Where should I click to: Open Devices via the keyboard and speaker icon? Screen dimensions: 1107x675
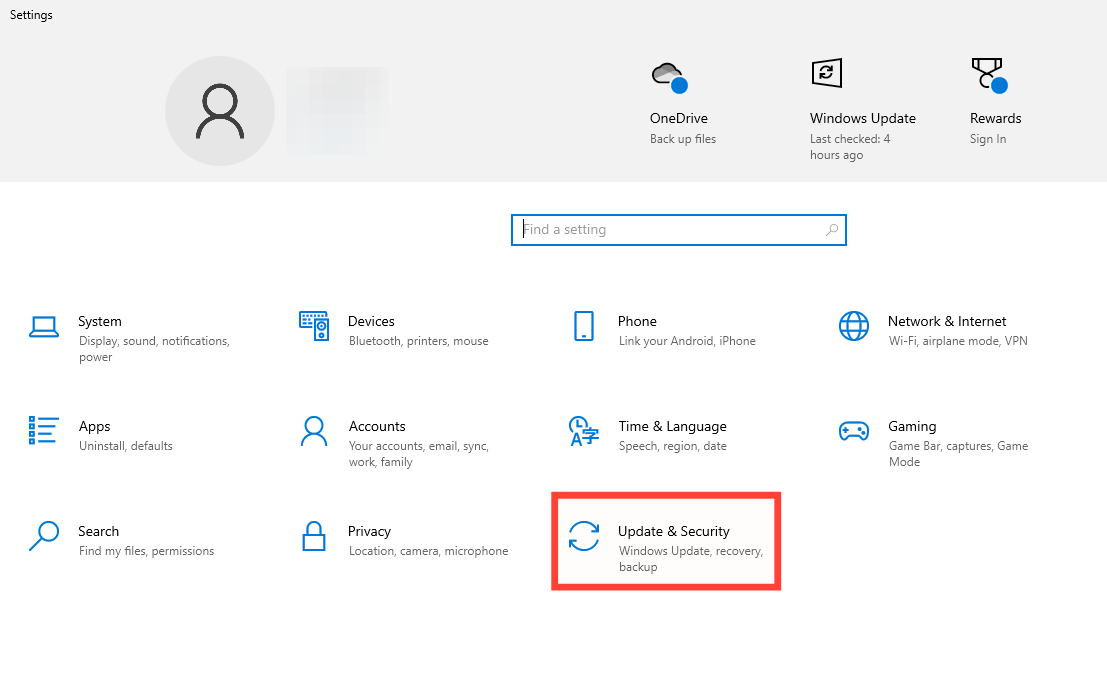coord(314,326)
